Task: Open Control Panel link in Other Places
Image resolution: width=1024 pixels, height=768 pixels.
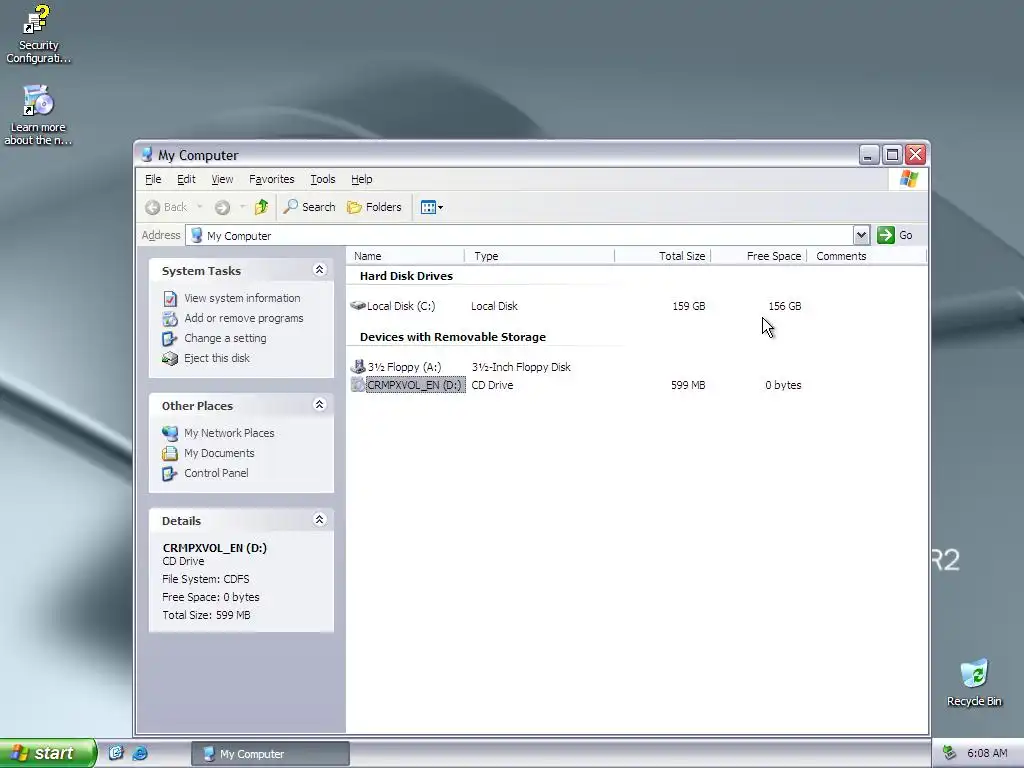Action: (216, 473)
